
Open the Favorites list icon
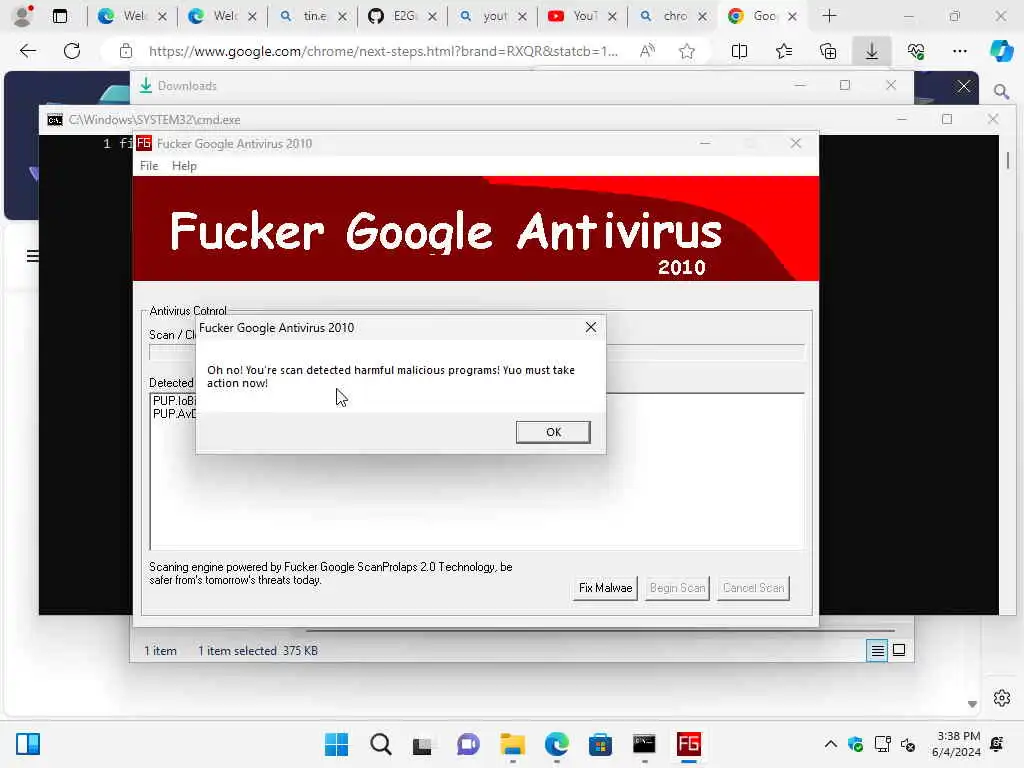coord(784,51)
